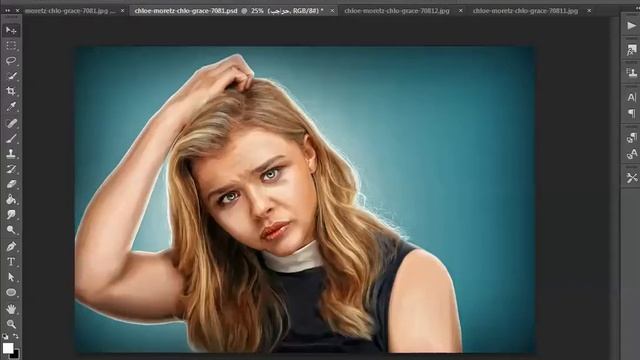Open the Clone Source panel icon

click(x=631, y=73)
